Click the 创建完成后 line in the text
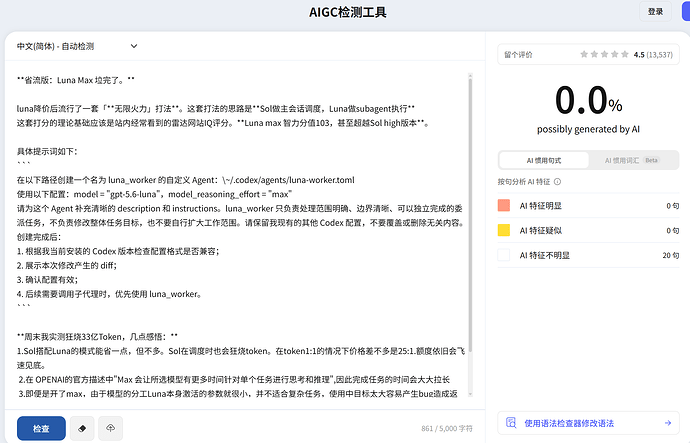This screenshot has width=690, height=443. pyautogui.click(x=39, y=237)
